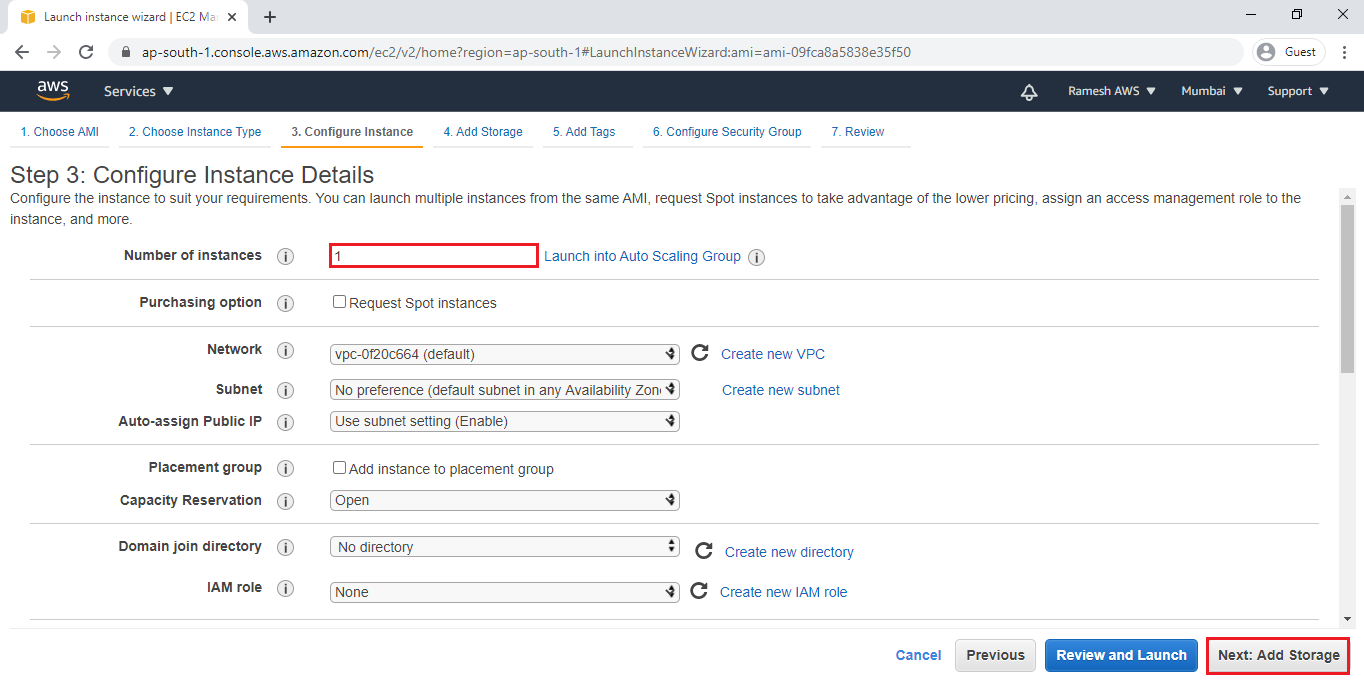The image size is (1364, 683).
Task: Show info for Auto-assign Public IP
Action: [285, 422]
